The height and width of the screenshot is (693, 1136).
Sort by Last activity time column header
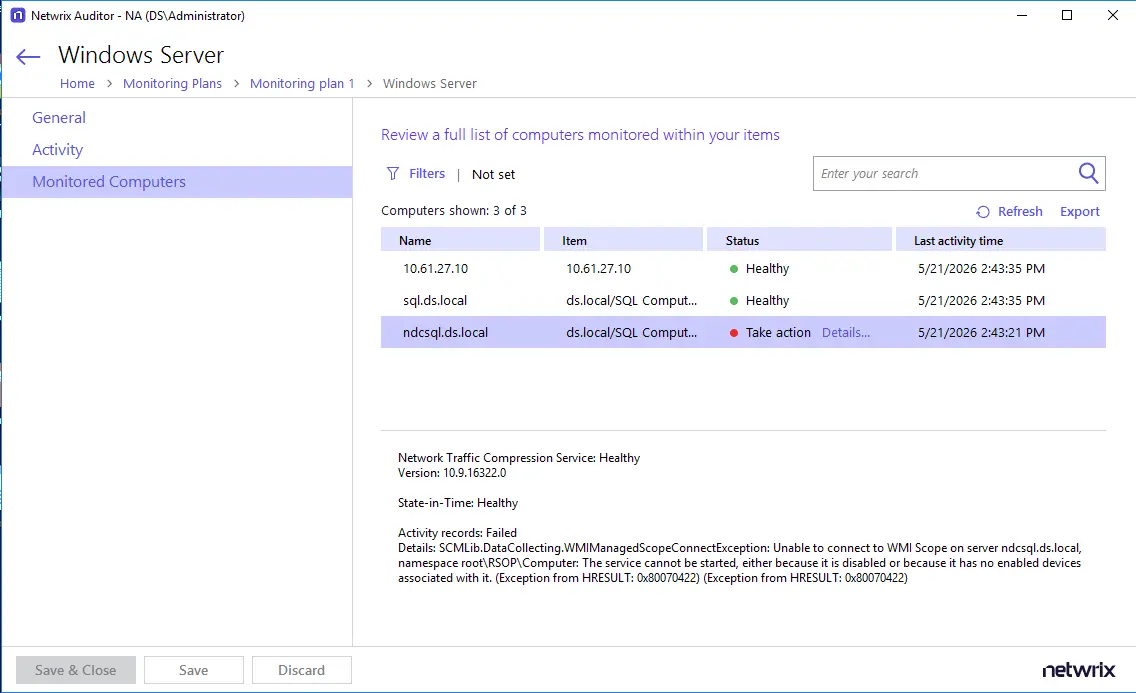(1001, 240)
